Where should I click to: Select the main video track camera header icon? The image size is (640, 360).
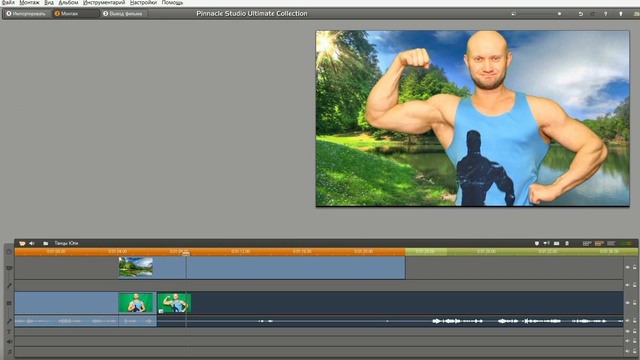point(9,268)
